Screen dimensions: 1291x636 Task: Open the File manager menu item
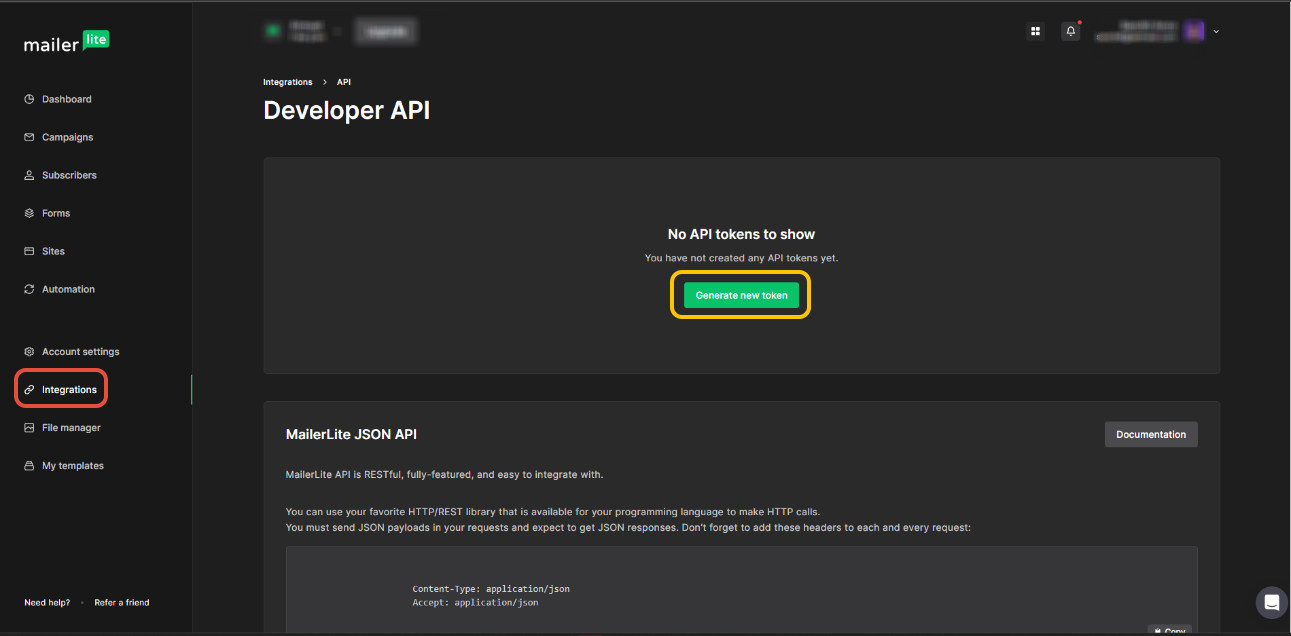point(71,428)
